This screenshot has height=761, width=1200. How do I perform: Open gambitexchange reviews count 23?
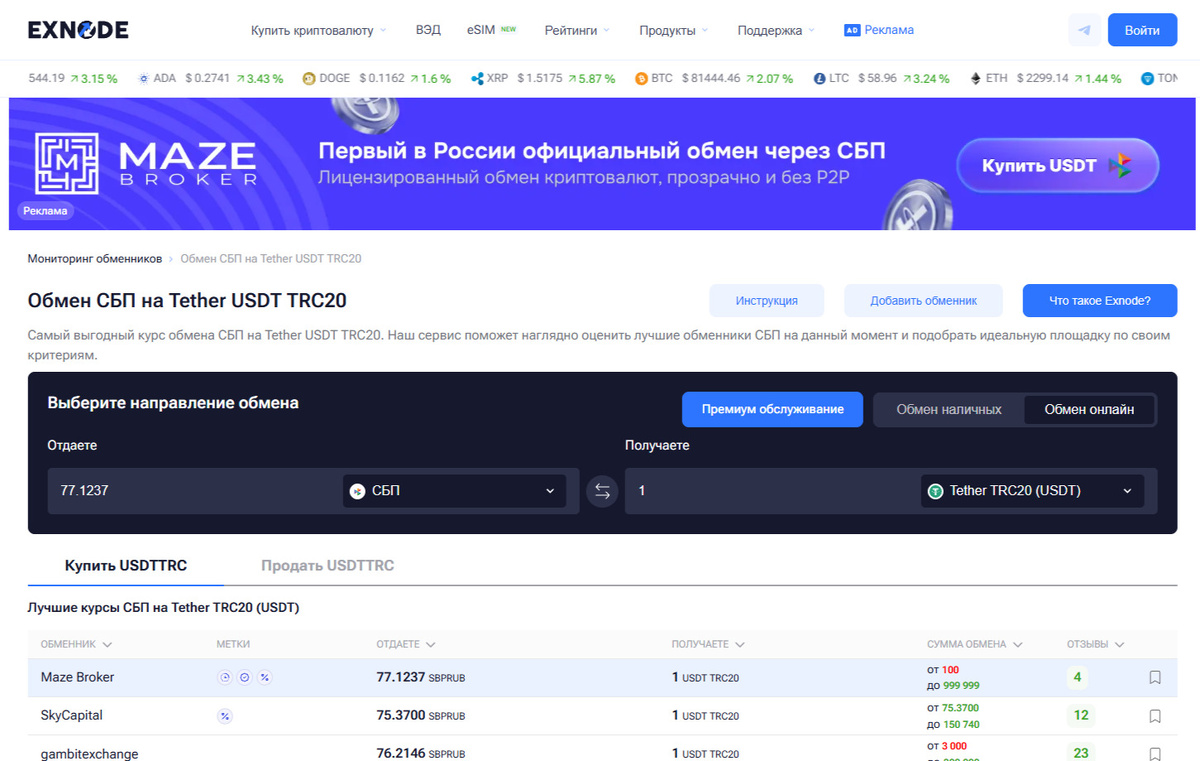pyautogui.click(x=1081, y=753)
